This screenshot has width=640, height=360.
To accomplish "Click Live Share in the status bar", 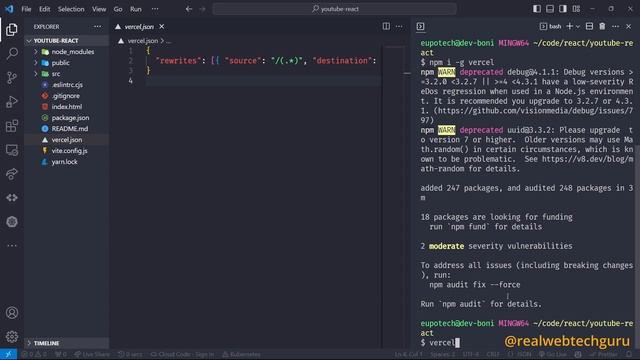I will click(92, 355).
